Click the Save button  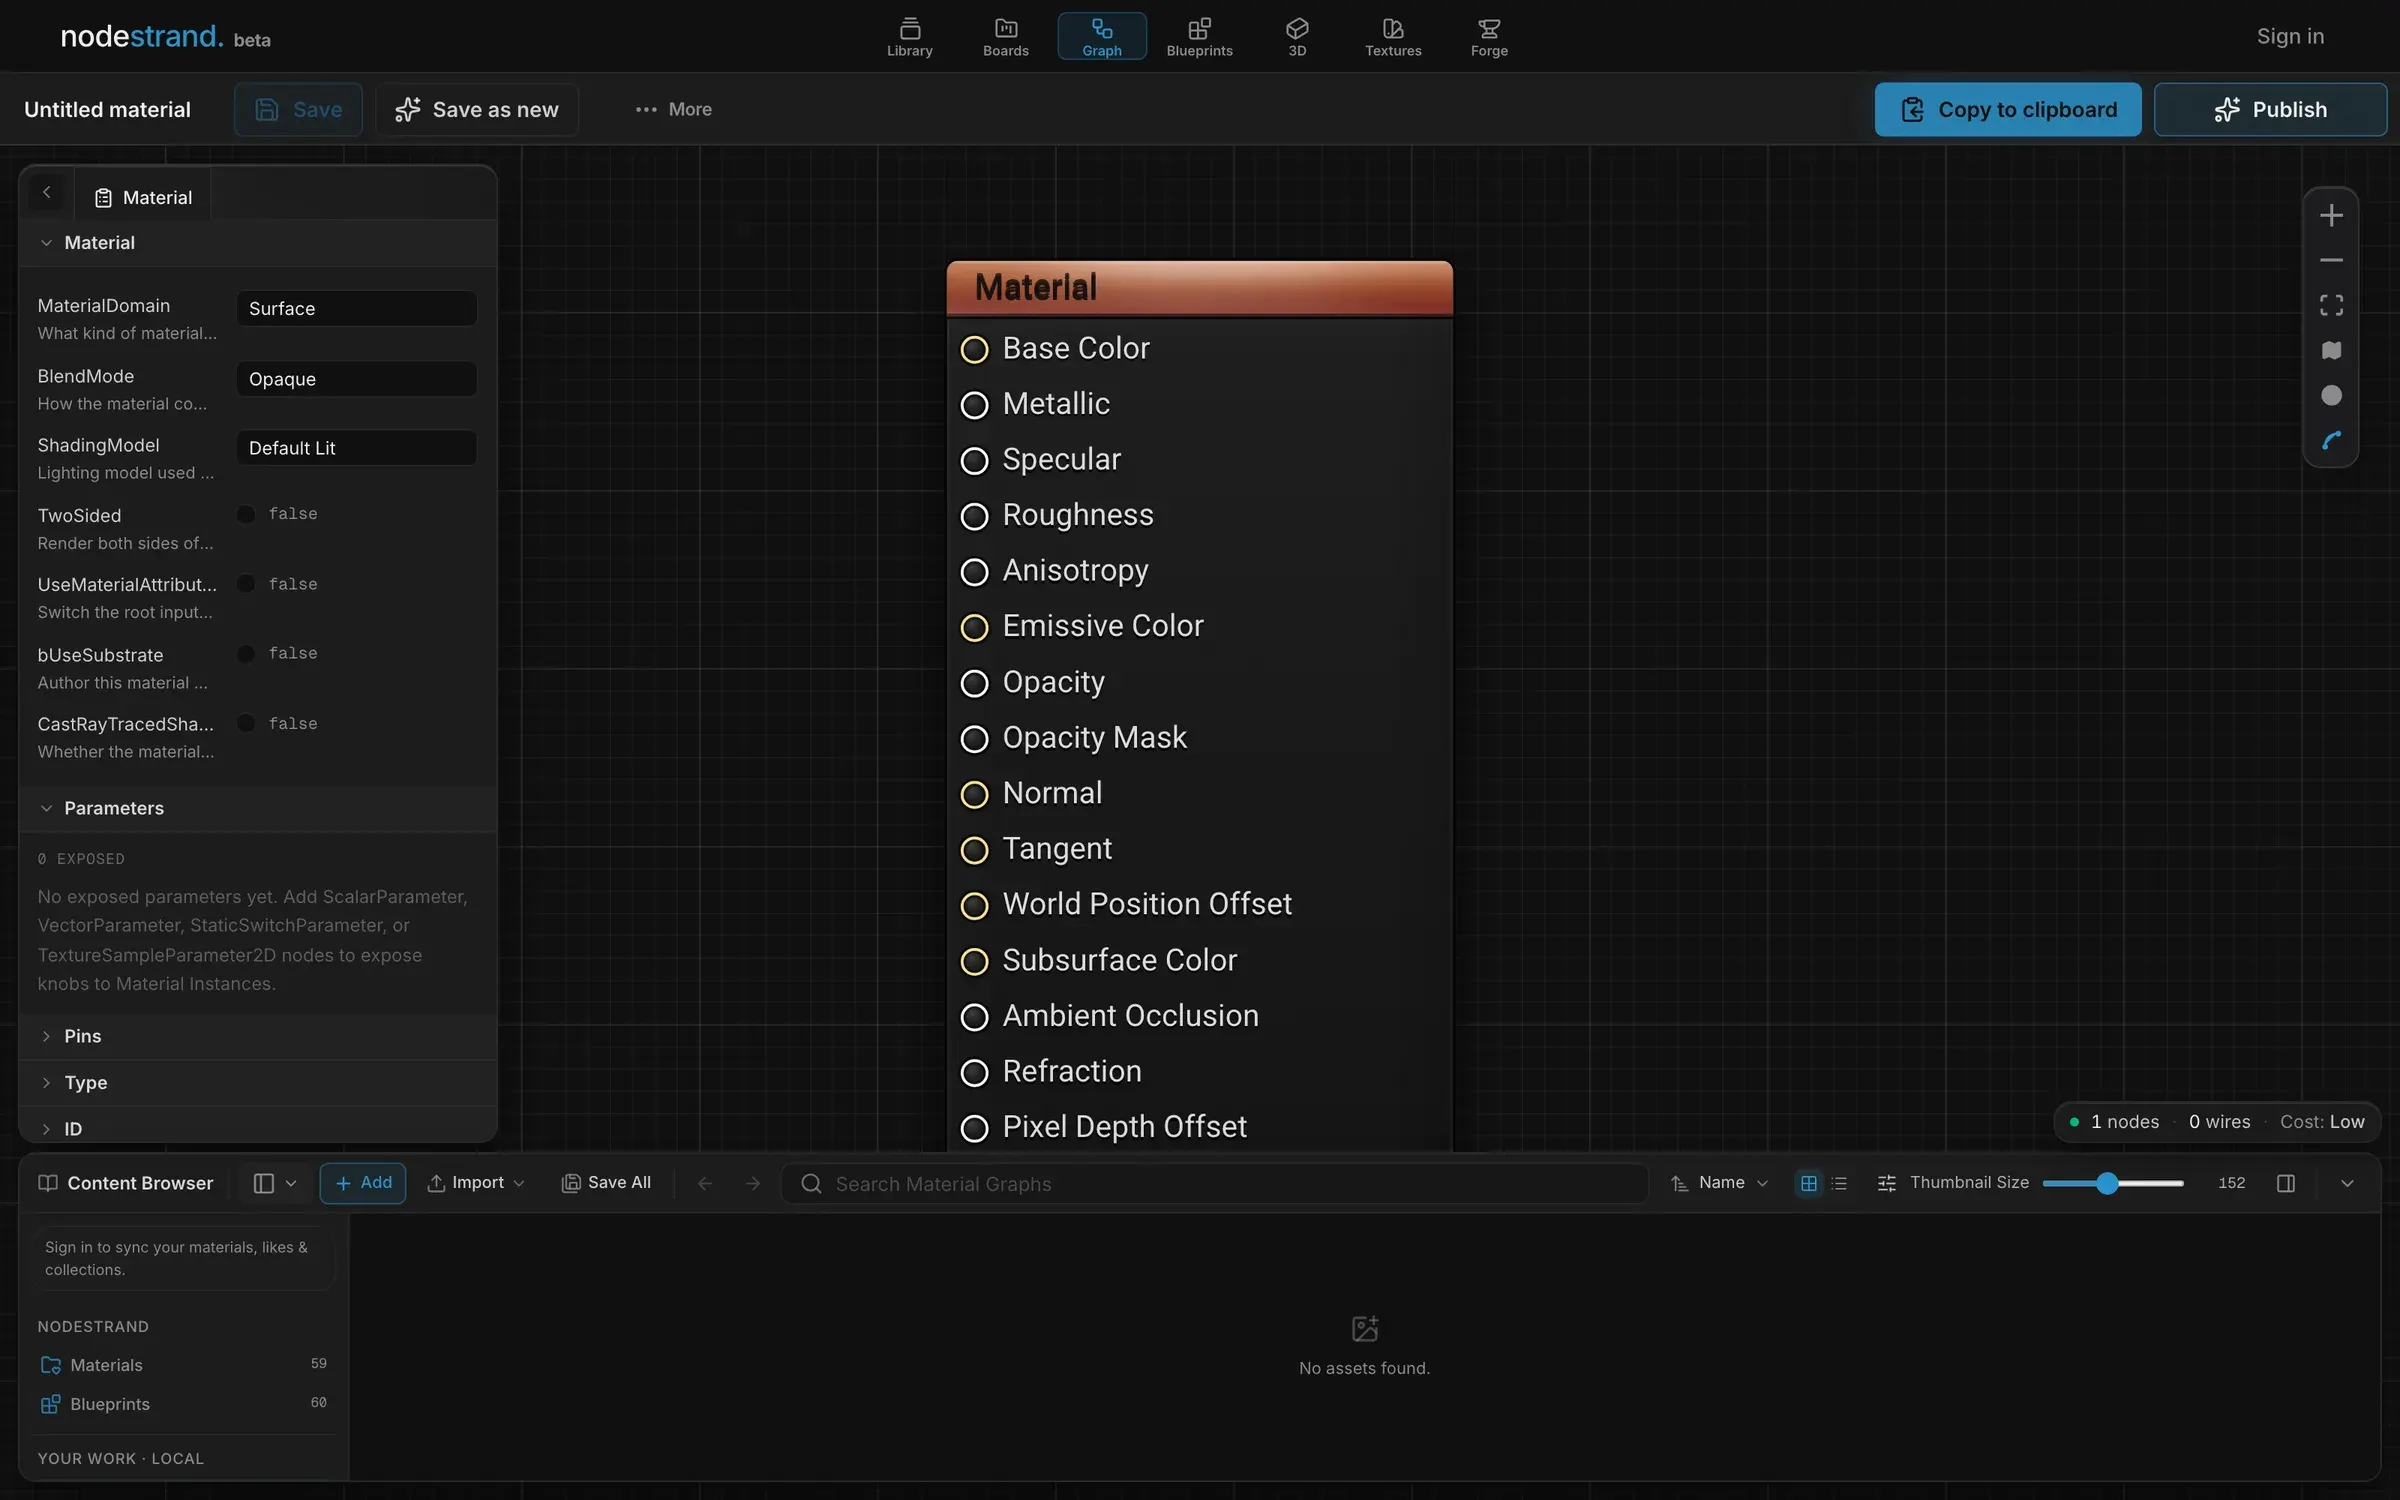coord(298,110)
